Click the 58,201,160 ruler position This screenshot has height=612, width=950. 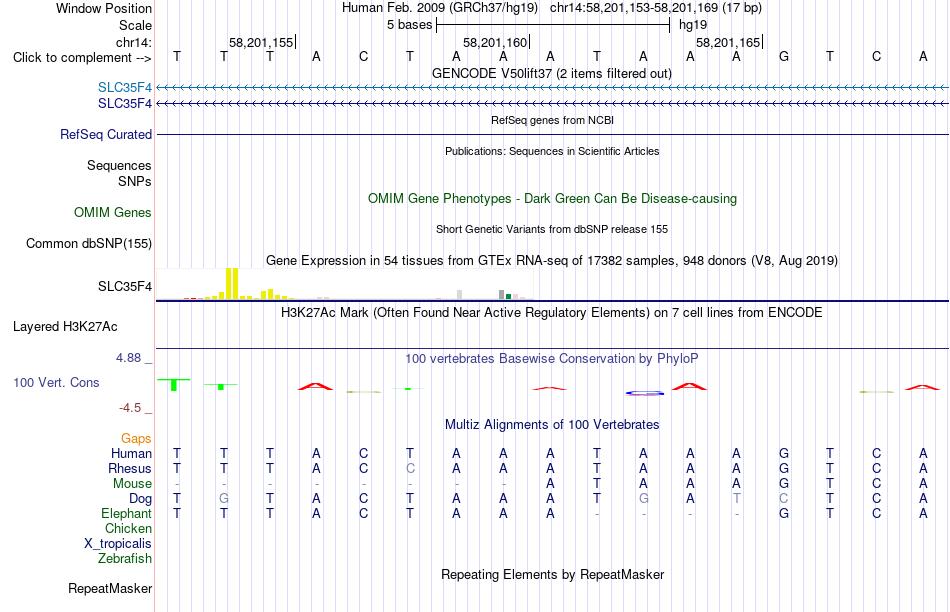coord(495,42)
